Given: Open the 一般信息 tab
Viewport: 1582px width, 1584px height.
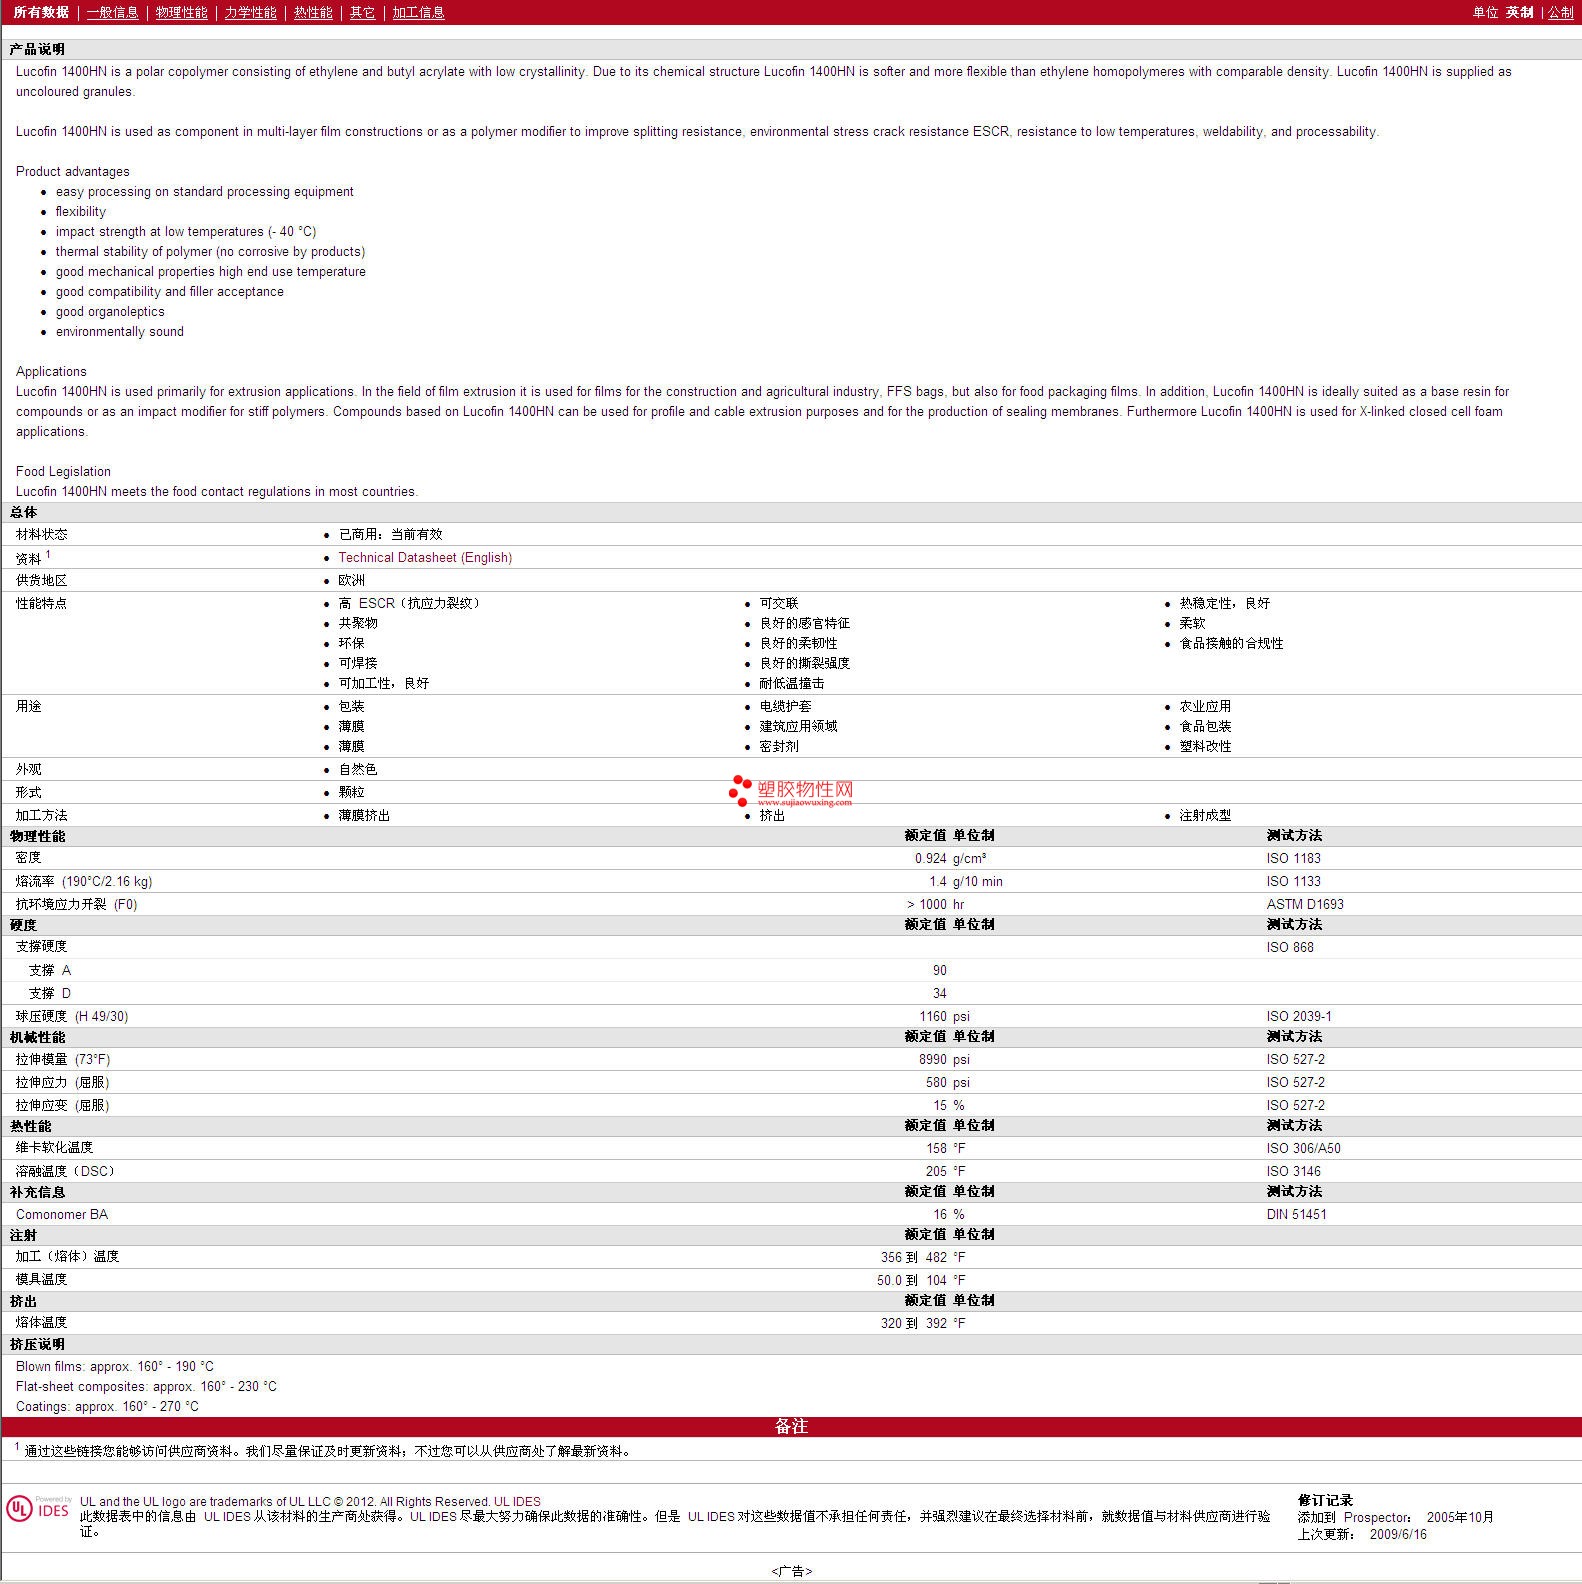Looking at the screenshot, I should tap(112, 12).
